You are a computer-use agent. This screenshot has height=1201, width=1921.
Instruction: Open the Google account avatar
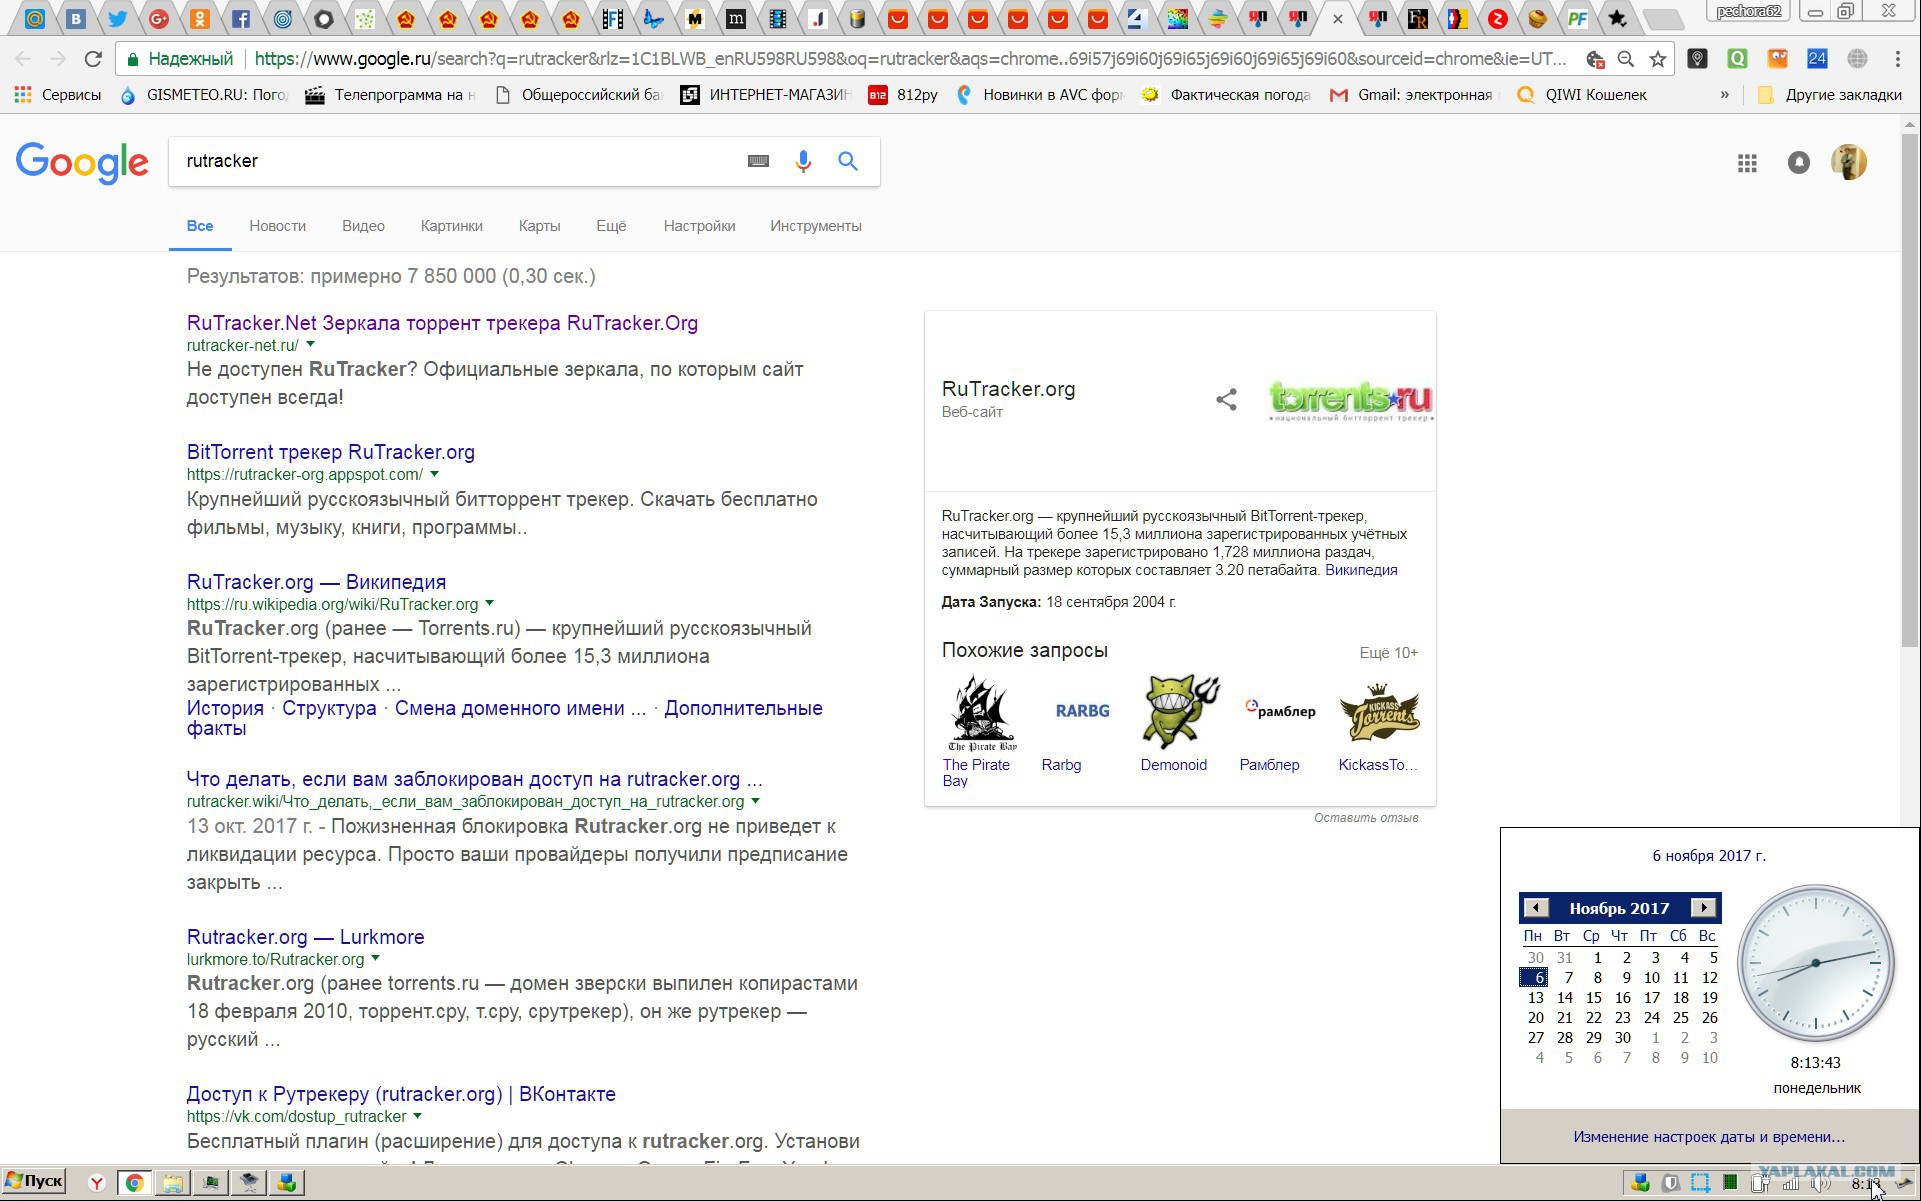click(x=1849, y=162)
